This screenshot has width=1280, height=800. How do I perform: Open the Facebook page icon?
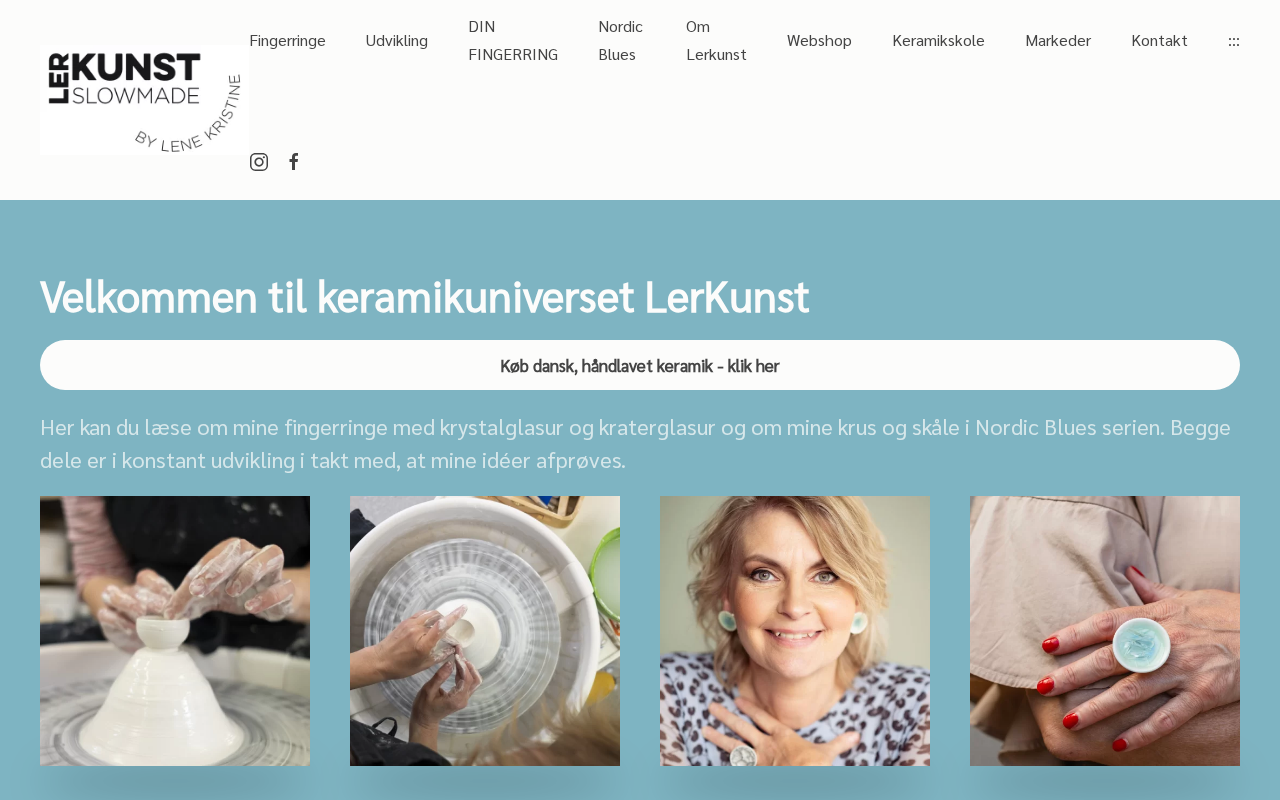click(x=294, y=162)
